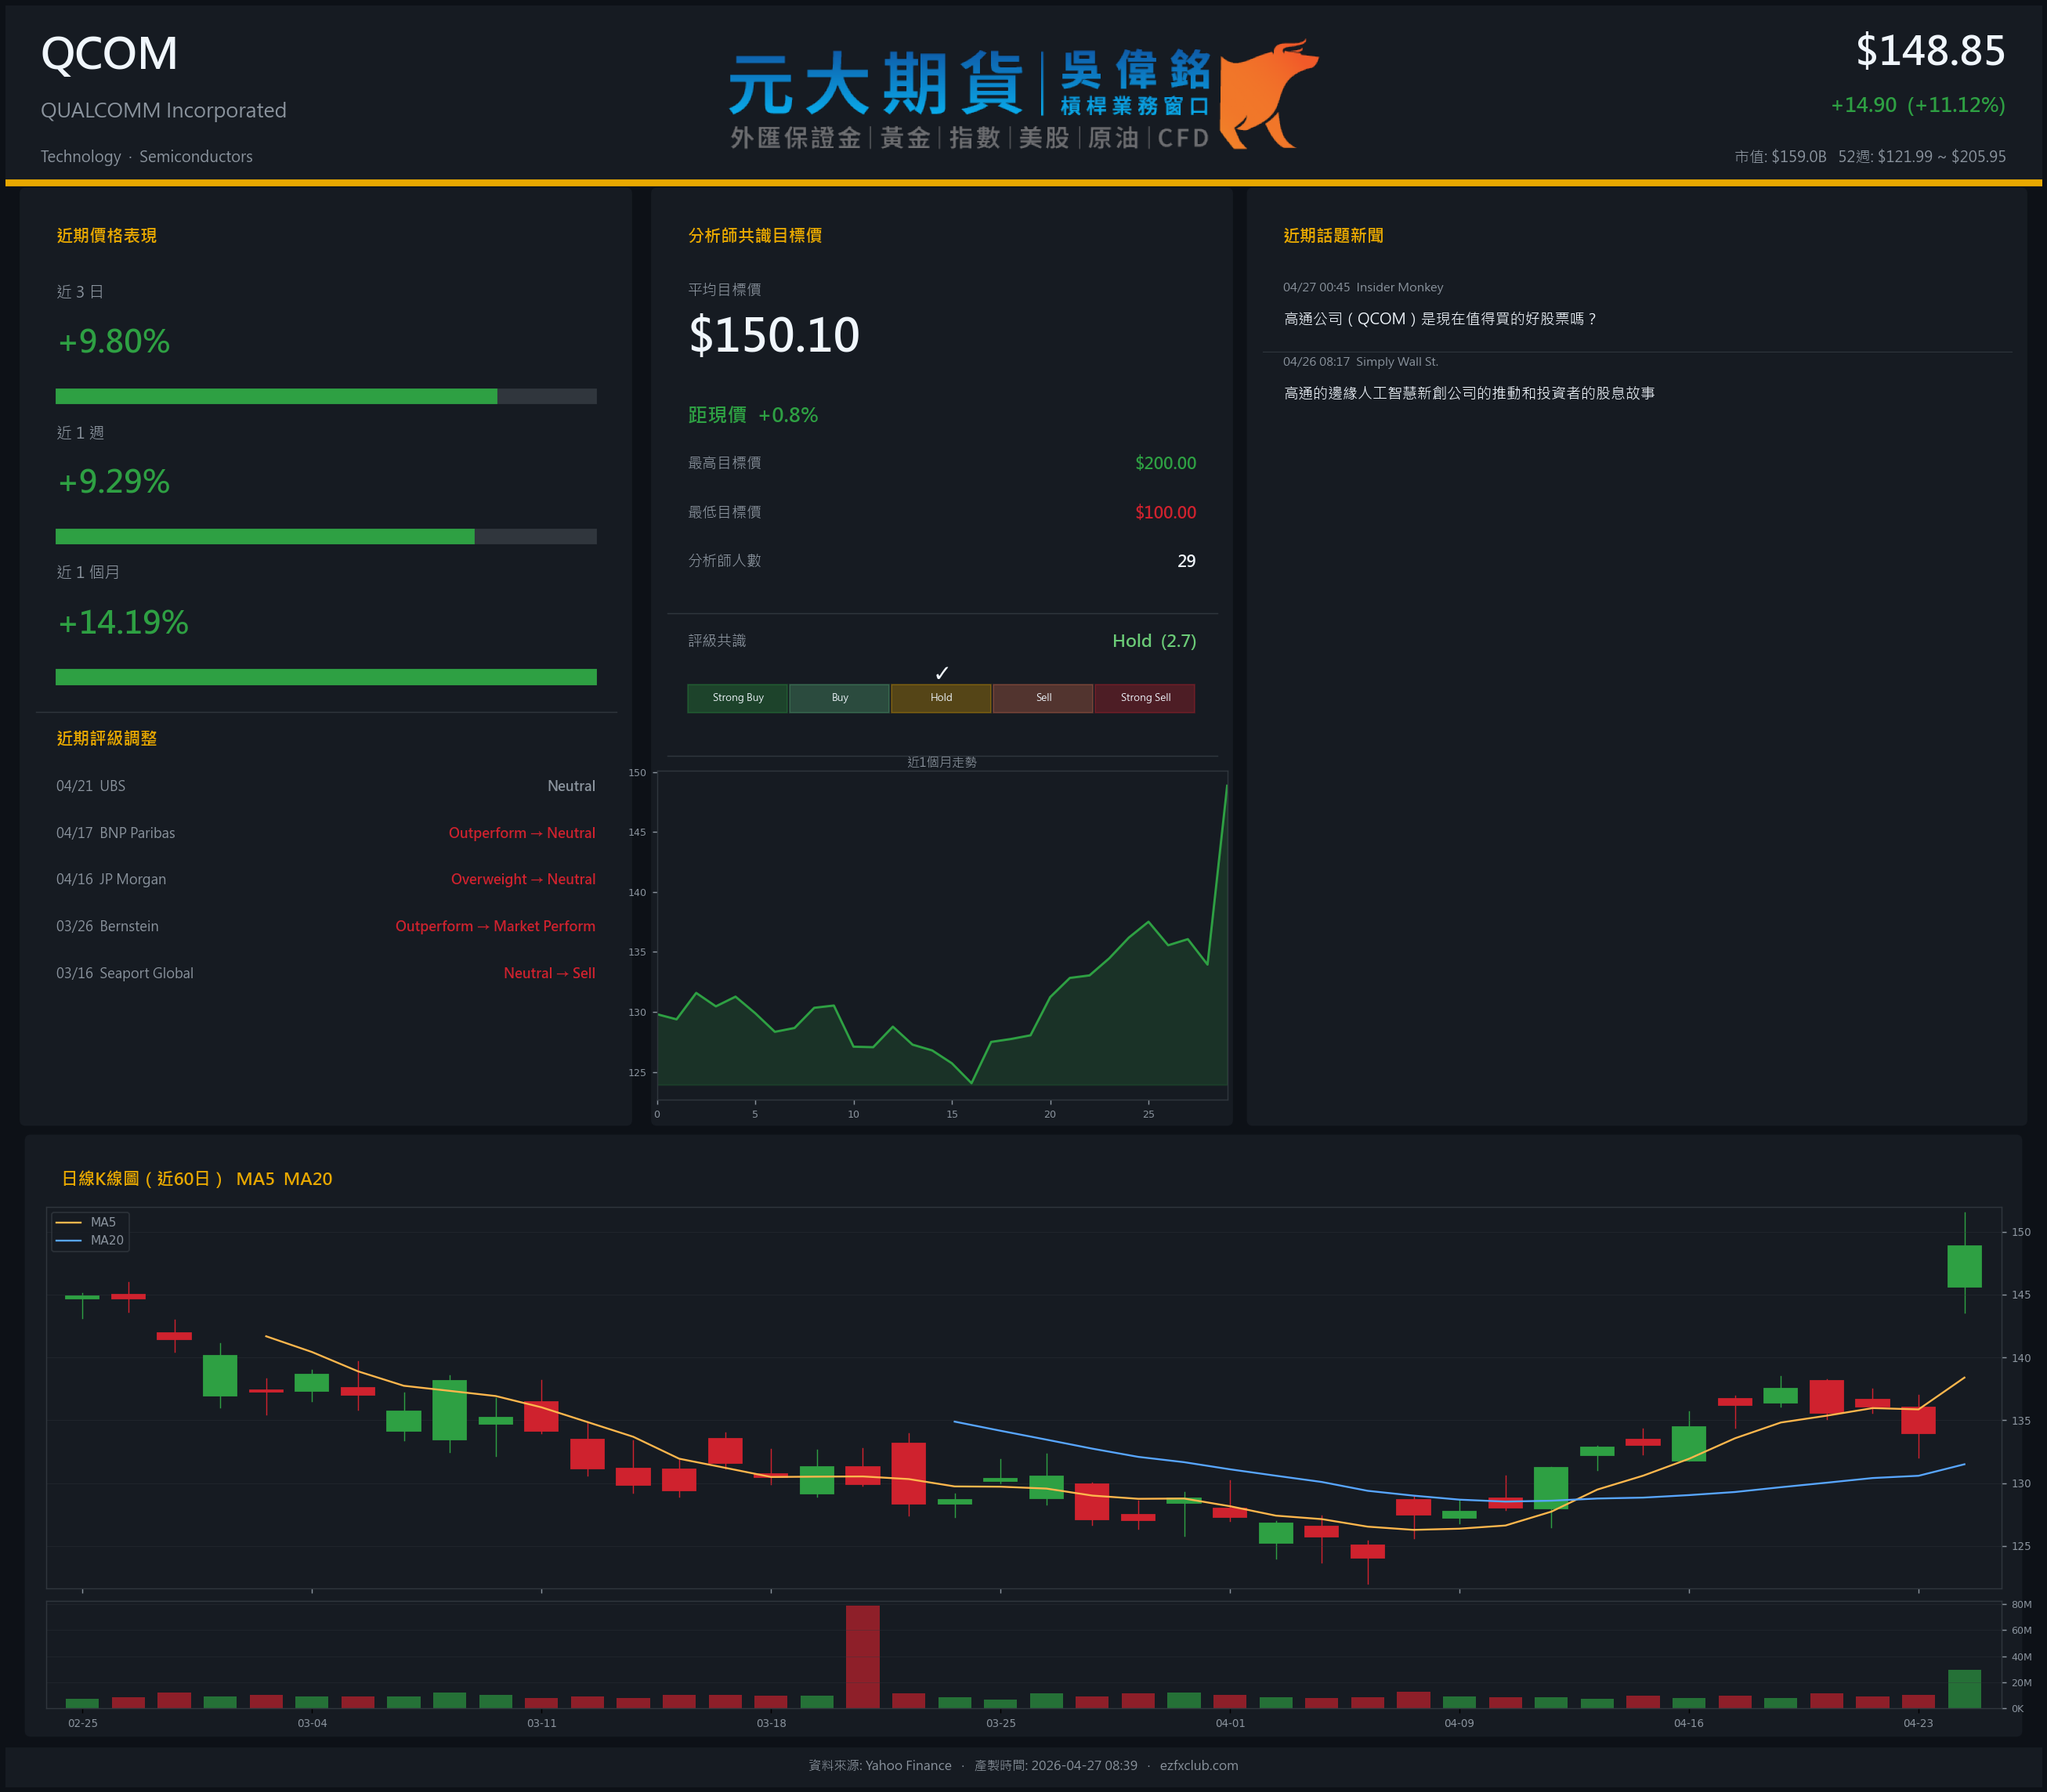Click the checkmark above the Hold rating

click(x=941, y=673)
